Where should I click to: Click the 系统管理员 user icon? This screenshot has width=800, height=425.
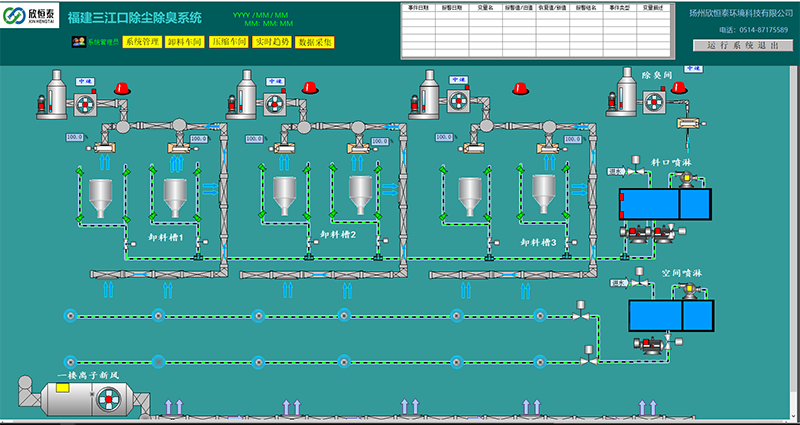[79, 42]
